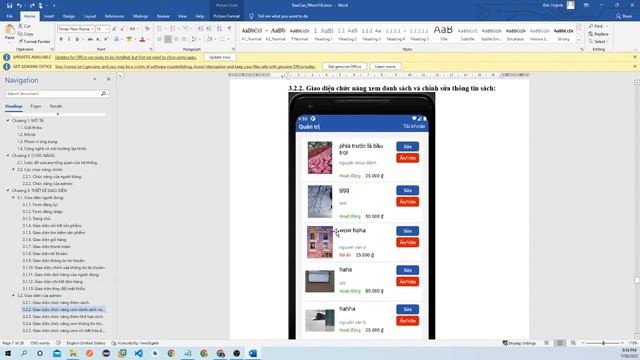Open the bullet list dropdown
Viewport: 640px width, 360px height.
coord(166,29)
